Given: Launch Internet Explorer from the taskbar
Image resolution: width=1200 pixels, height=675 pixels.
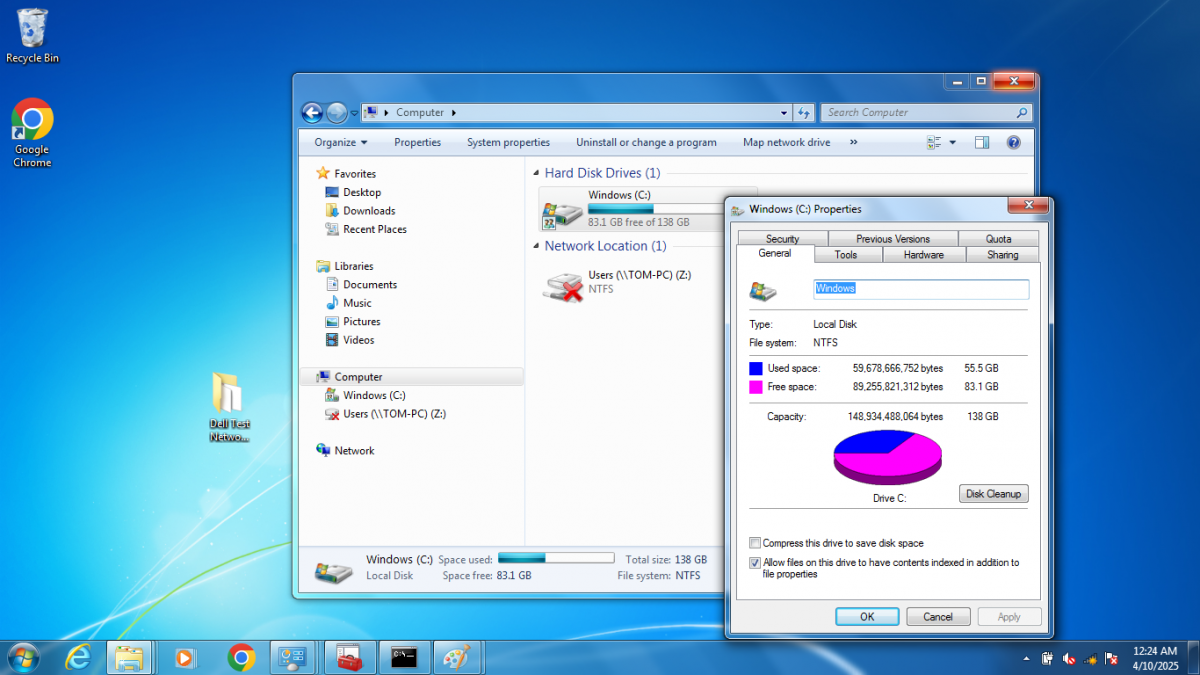Looking at the screenshot, I should (78, 657).
